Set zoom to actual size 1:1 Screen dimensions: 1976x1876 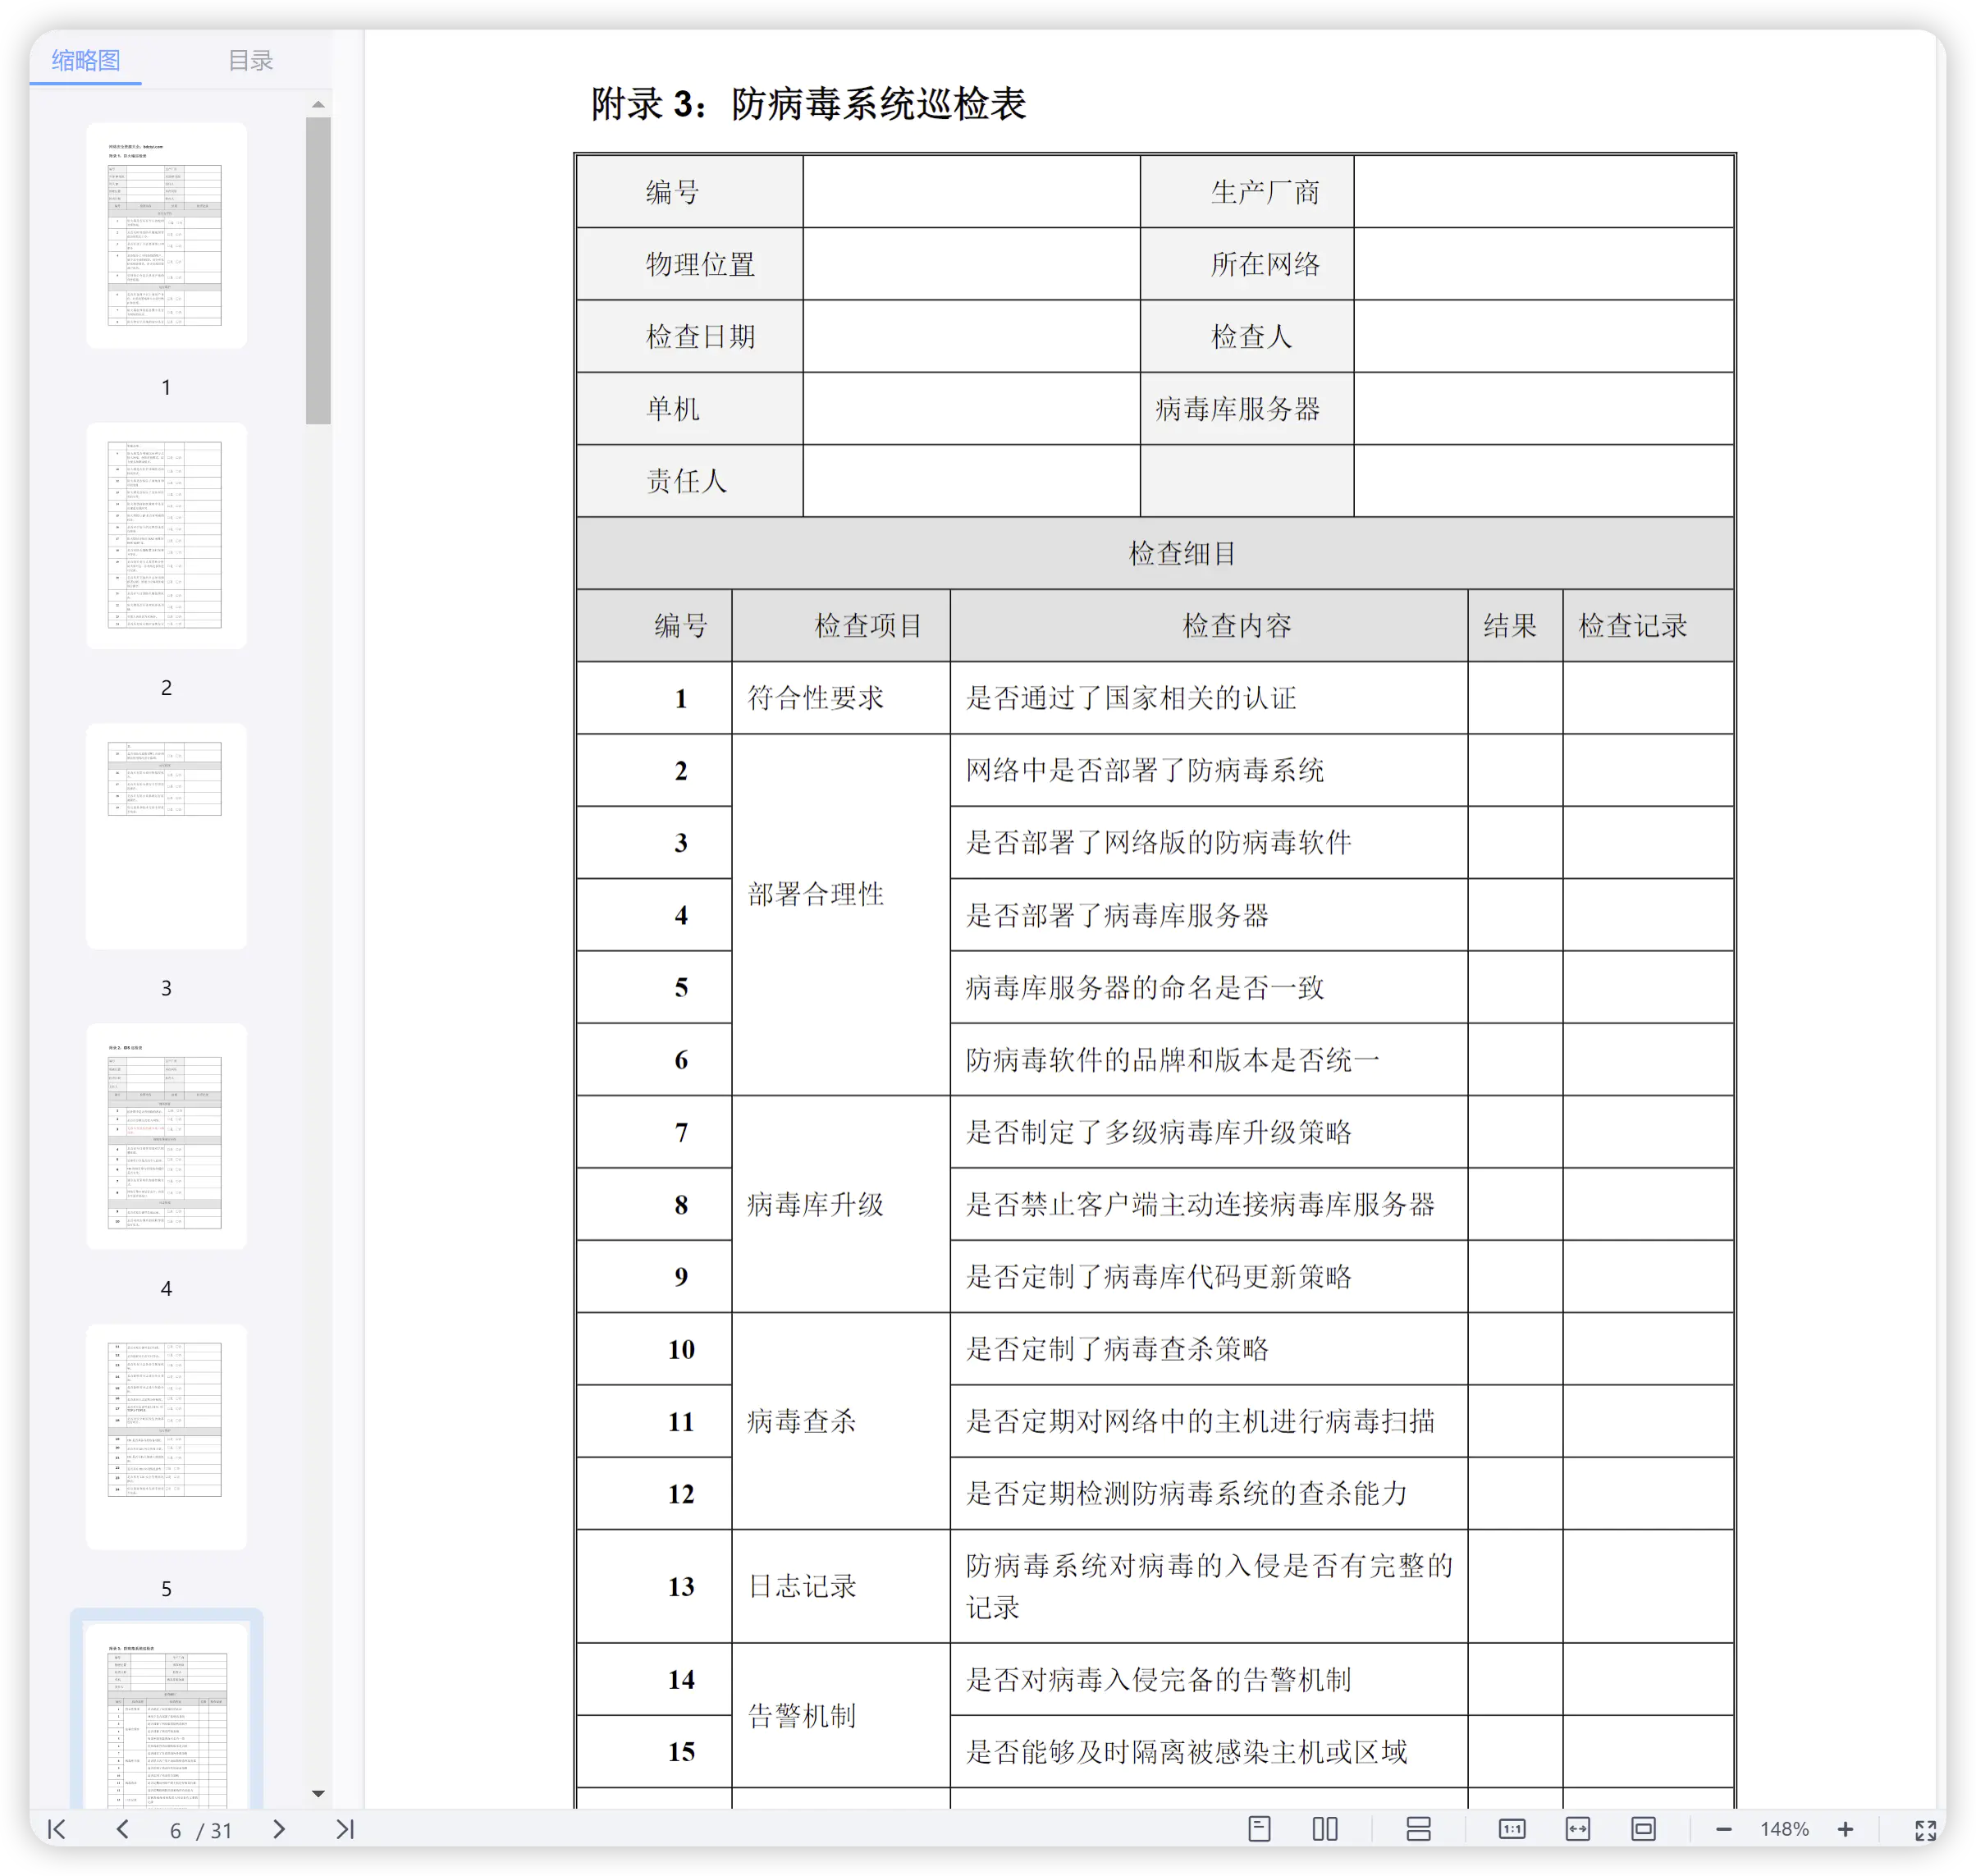point(1511,1829)
